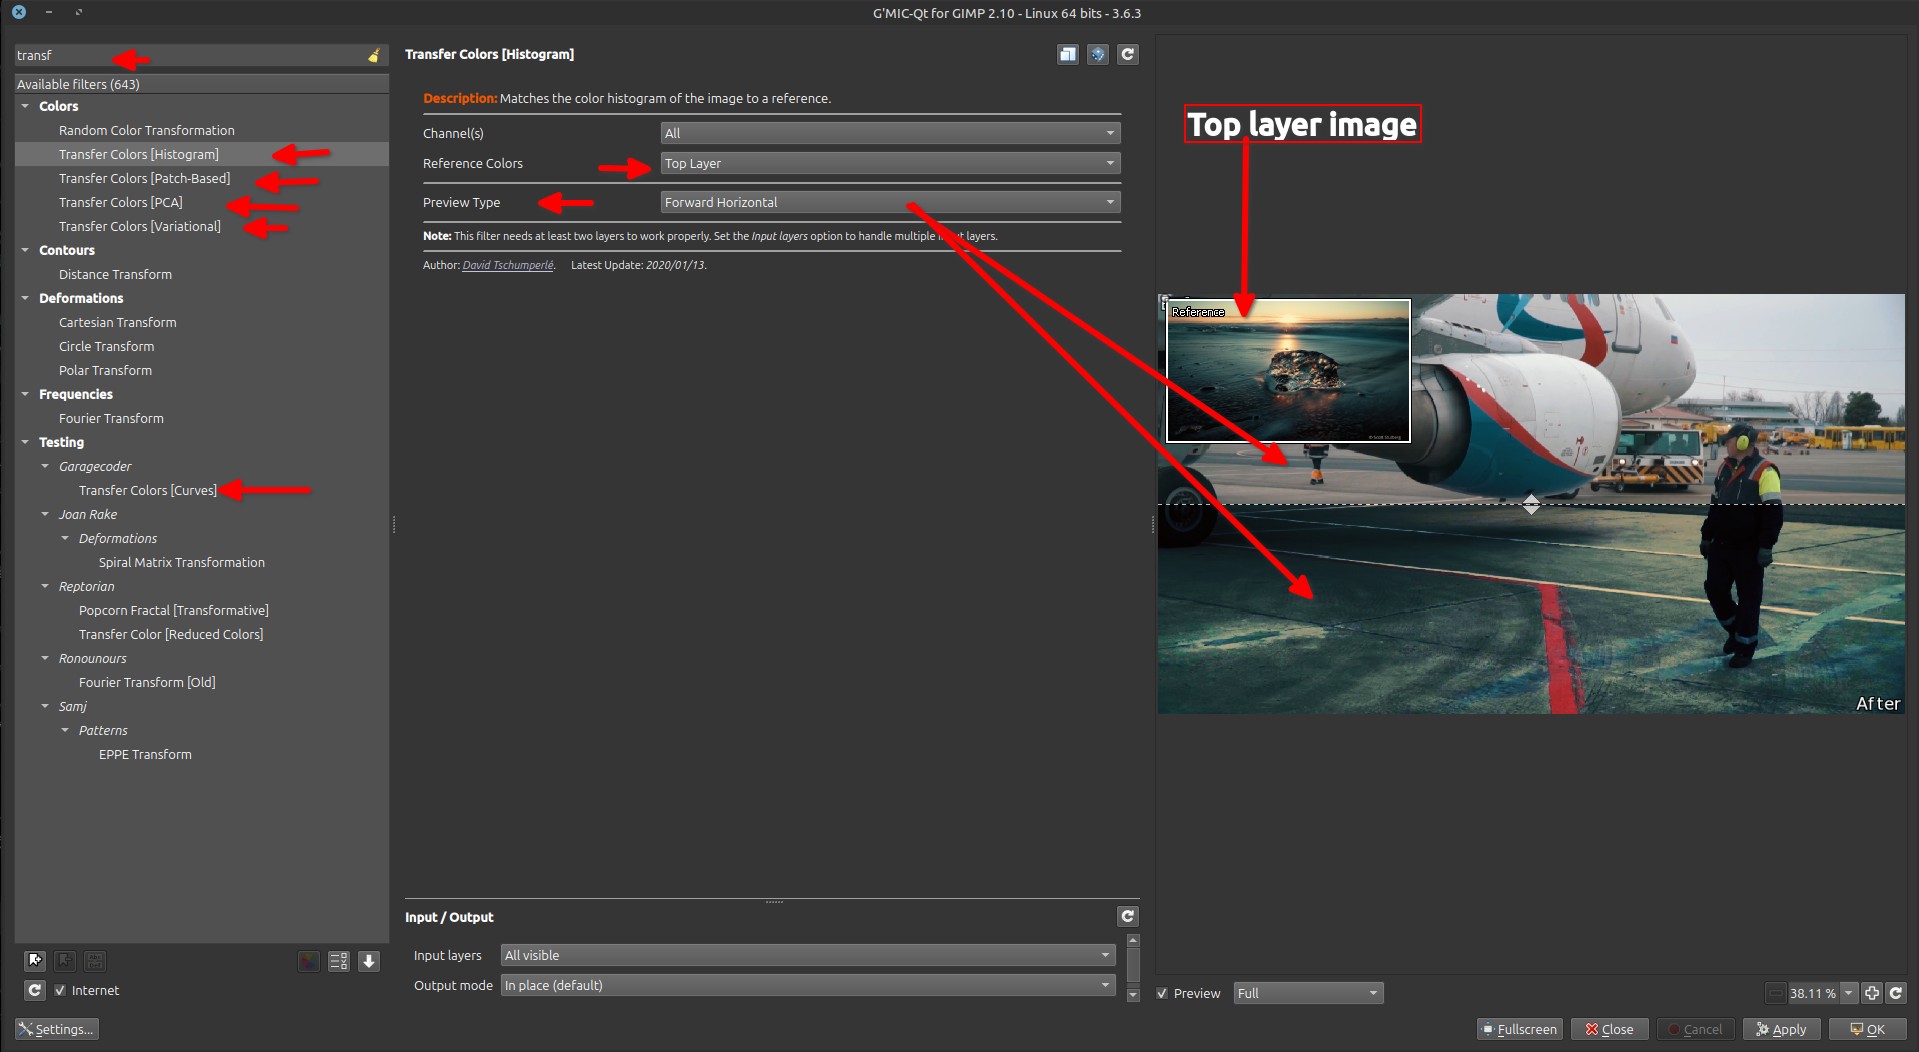Toggle the Internet checkbox
The width and height of the screenshot is (1919, 1052).
[x=60, y=990]
